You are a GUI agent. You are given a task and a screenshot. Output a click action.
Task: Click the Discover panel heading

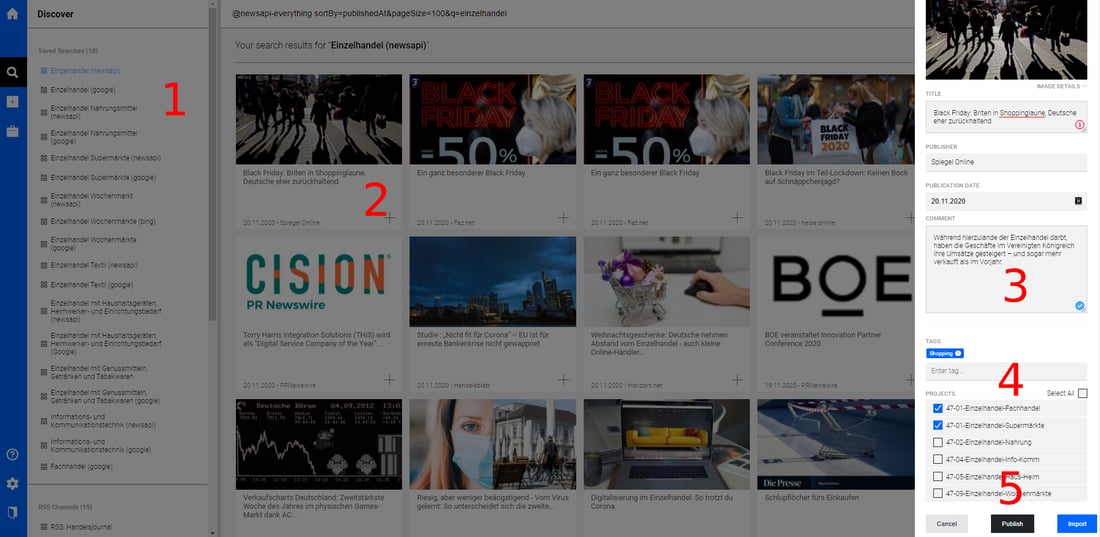[55, 14]
